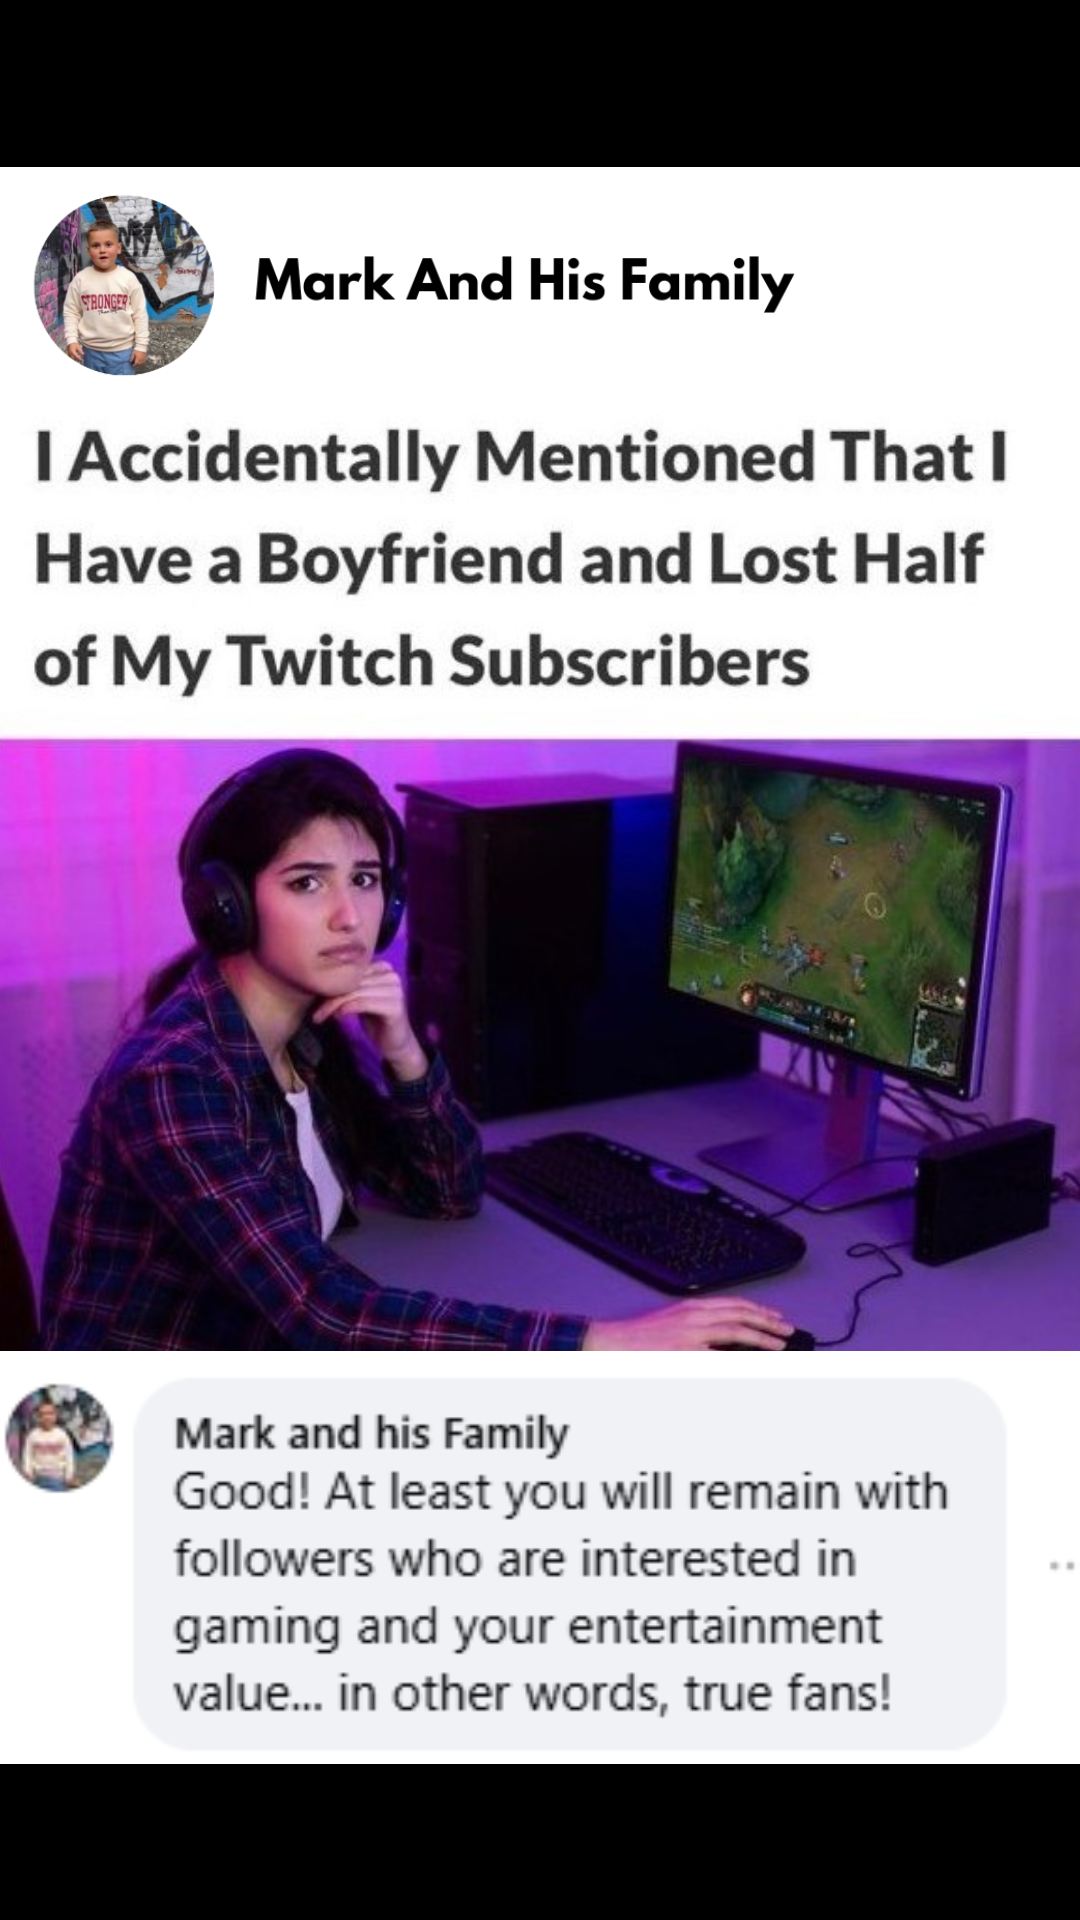Click the word 'Boyfriend' in the headline
The height and width of the screenshot is (1920, 1080).
pyautogui.click(x=410, y=558)
